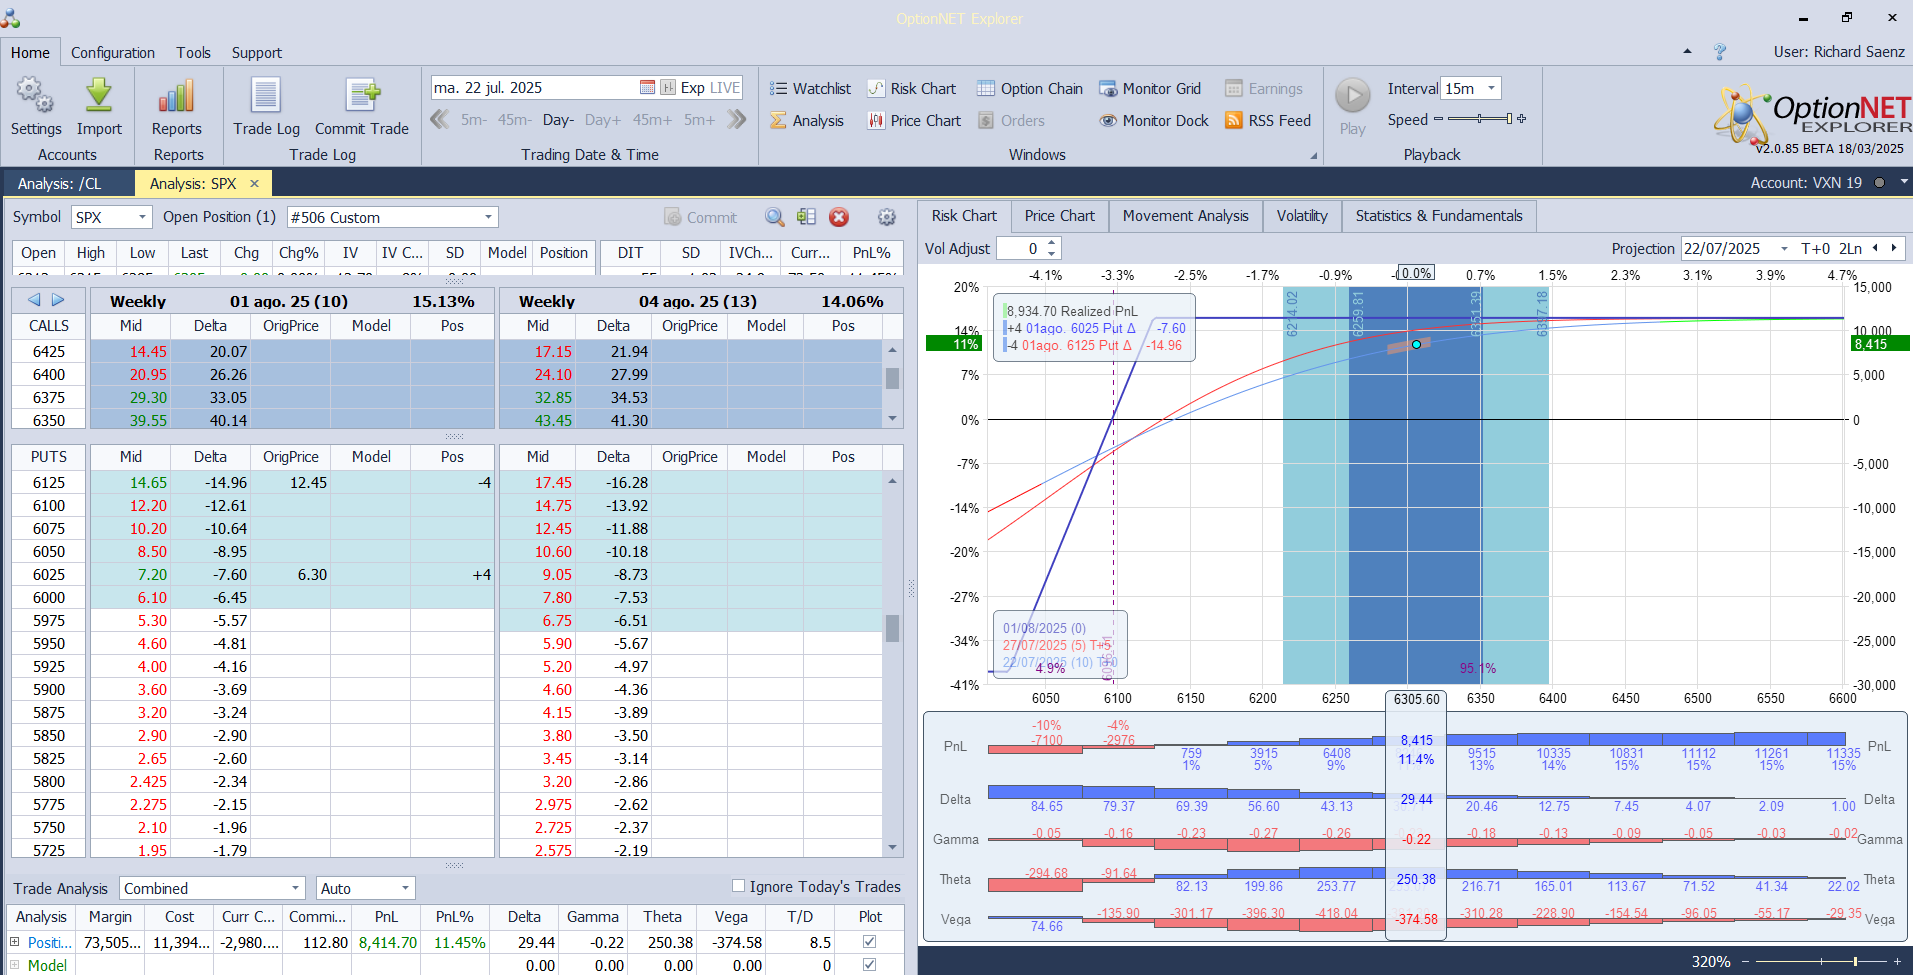1913x975 pixels.
Task: Switch to Analysis: /CL tab
Action: tap(59, 183)
